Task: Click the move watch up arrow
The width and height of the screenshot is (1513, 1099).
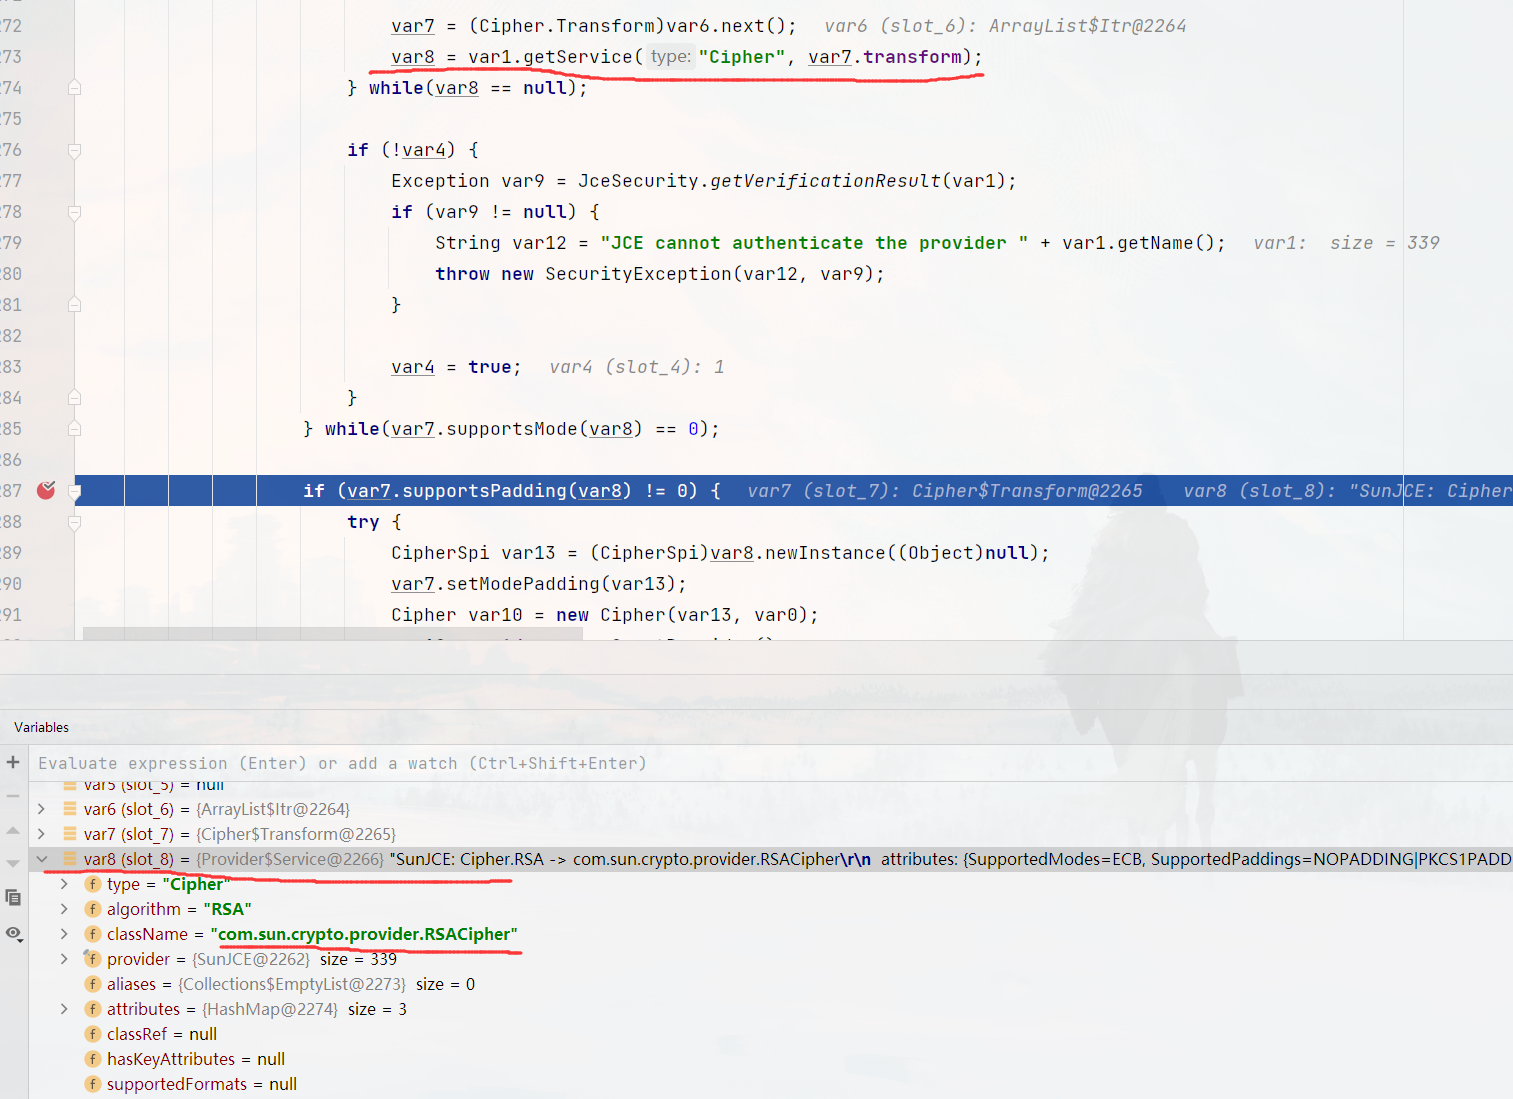Action: (x=13, y=830)
